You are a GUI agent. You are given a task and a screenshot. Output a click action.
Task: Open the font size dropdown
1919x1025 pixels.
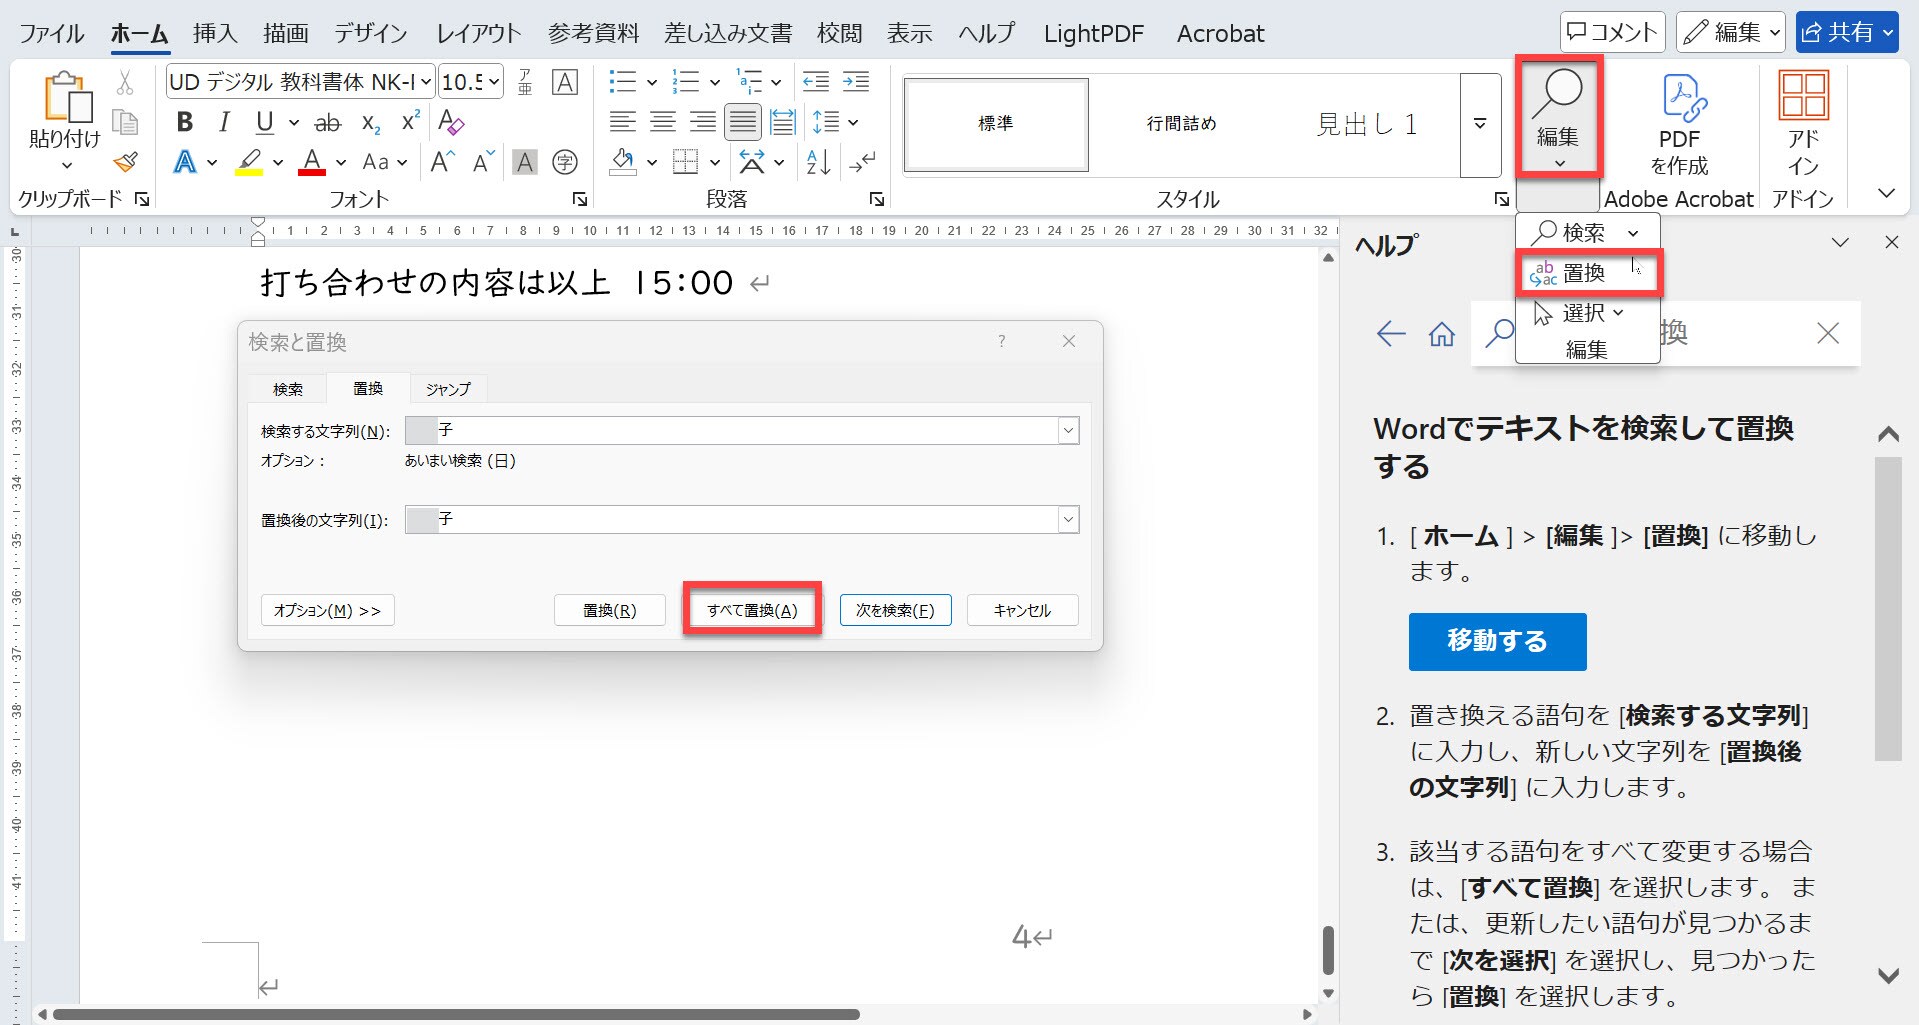click(494, 82)
